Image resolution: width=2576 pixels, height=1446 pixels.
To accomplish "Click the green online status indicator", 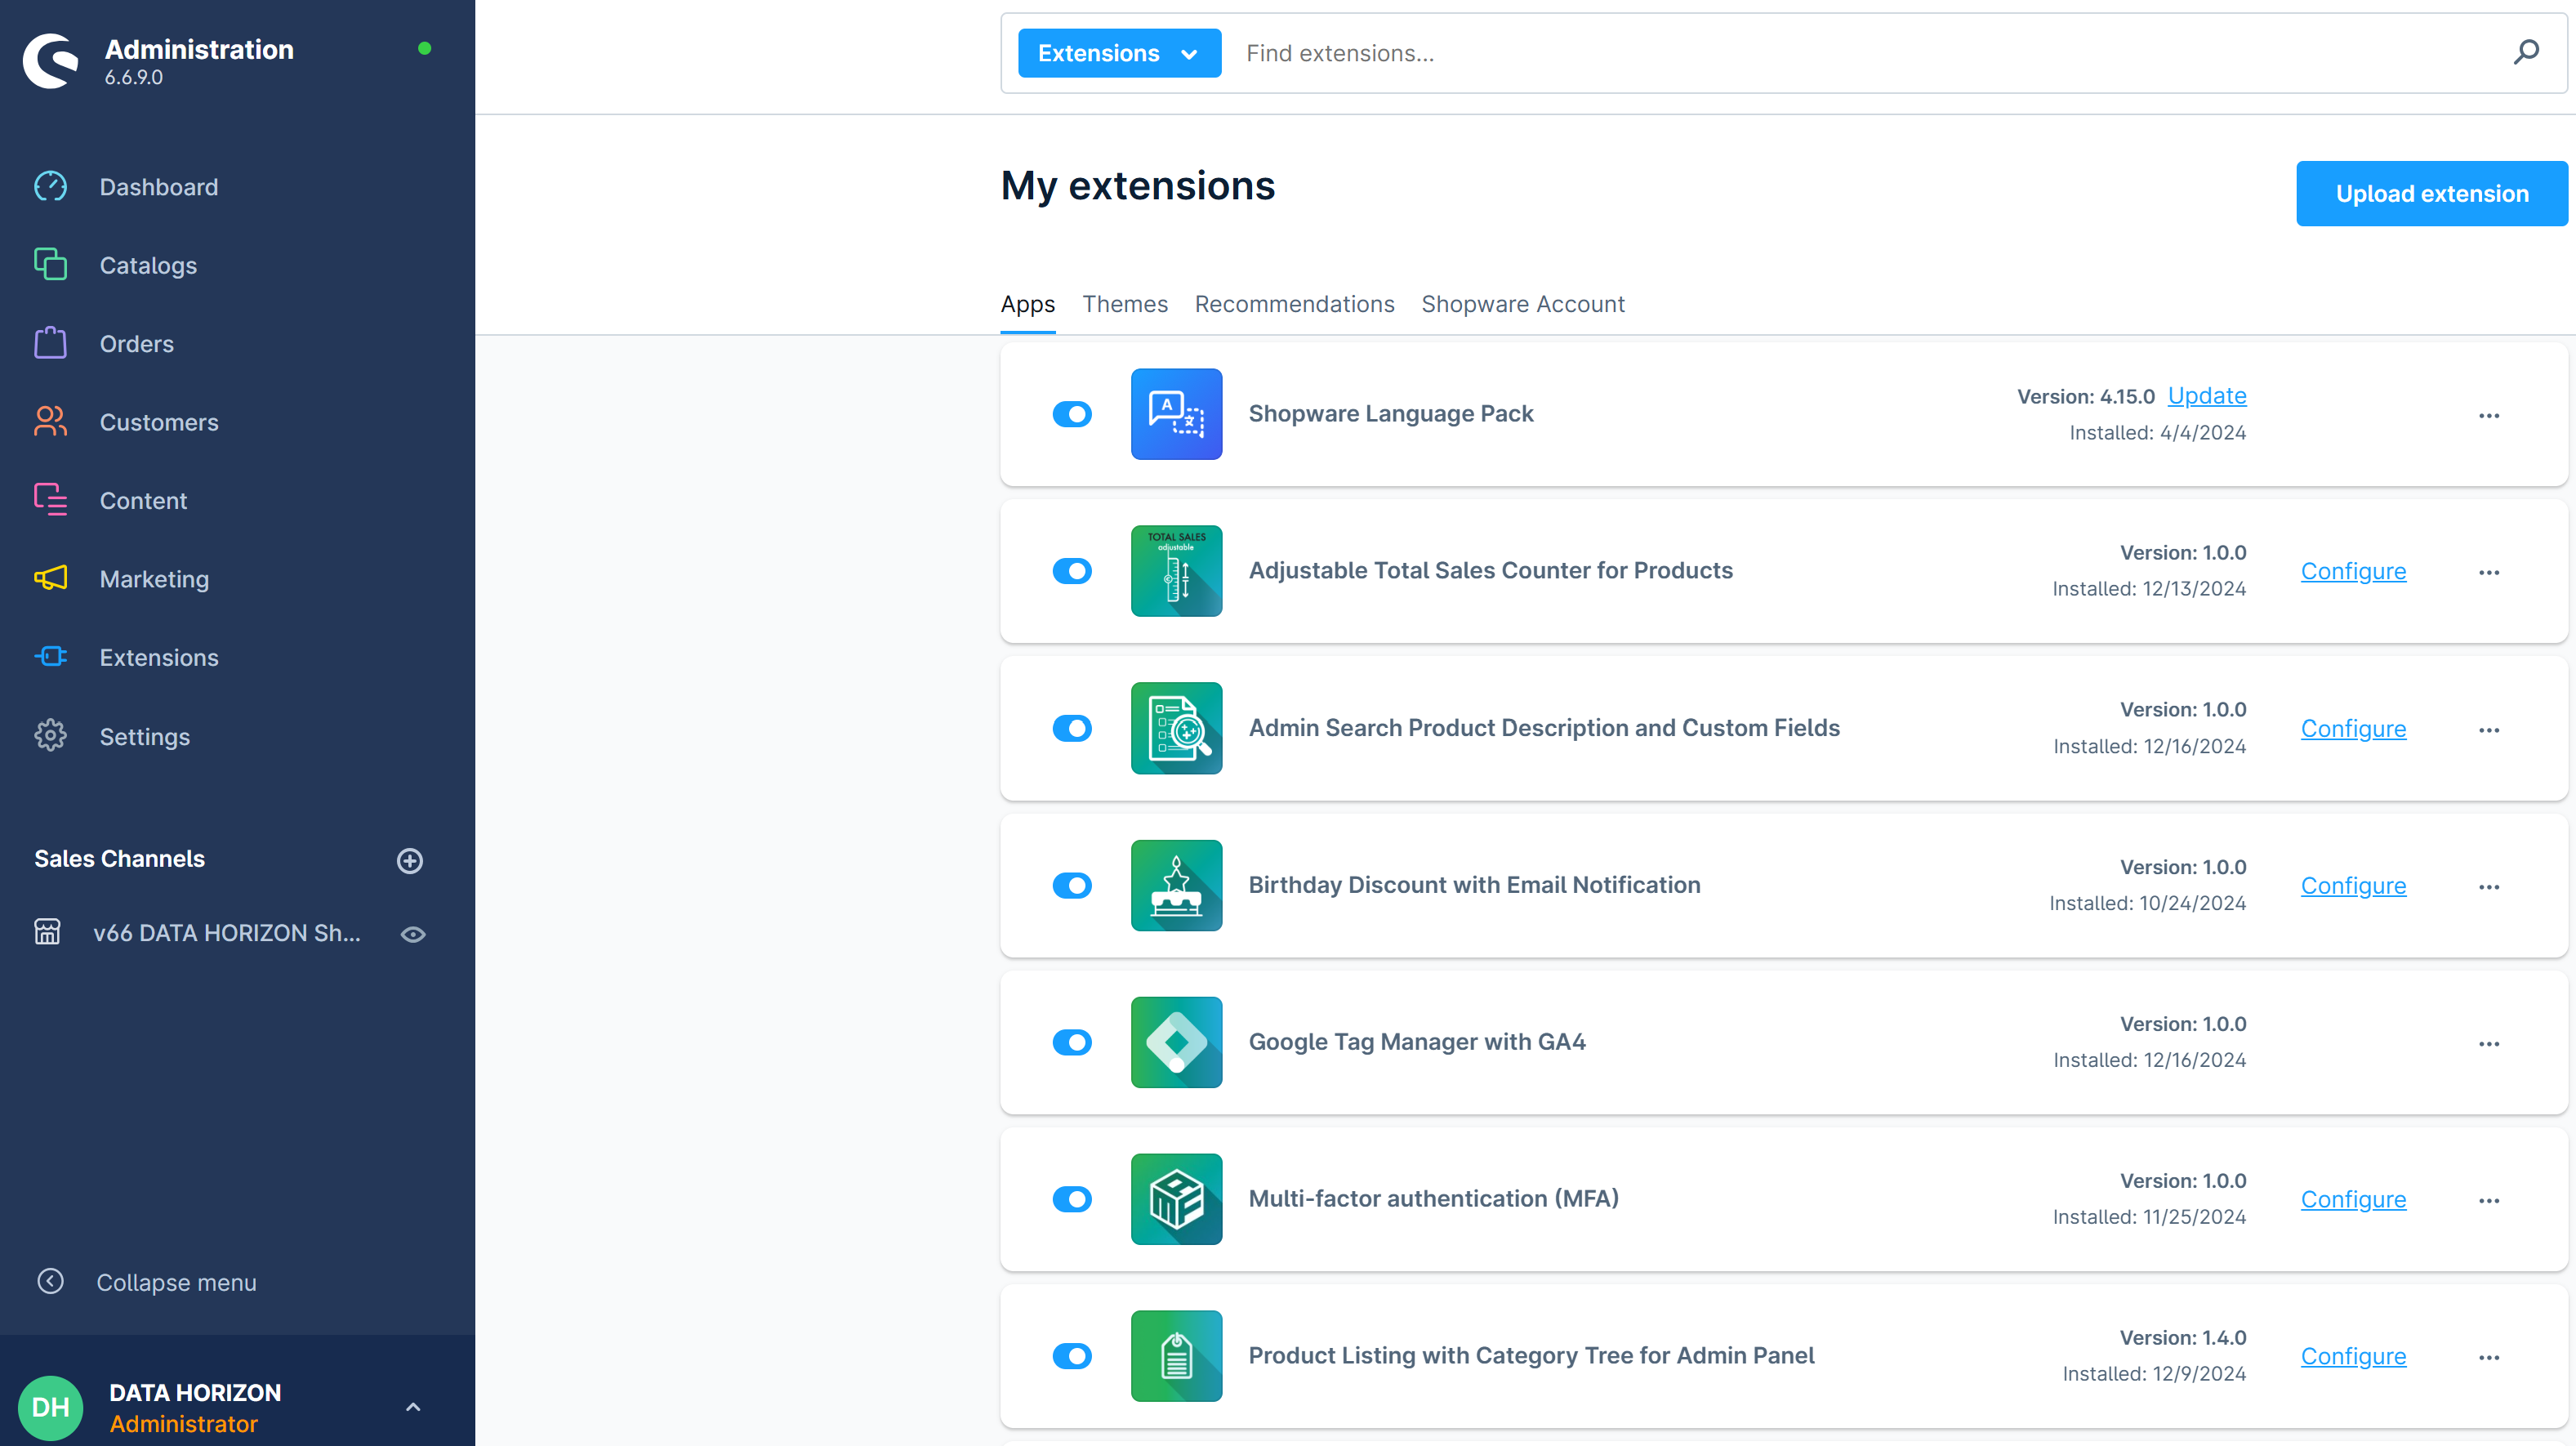I will 424,48.
